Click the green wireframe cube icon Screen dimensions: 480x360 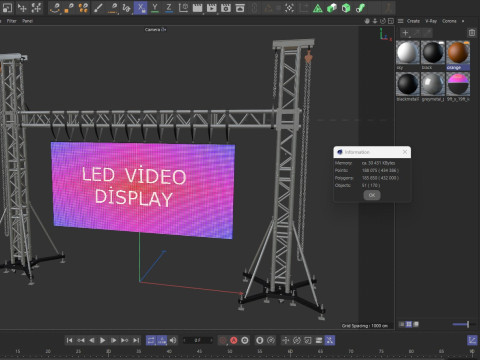point(346,8)
